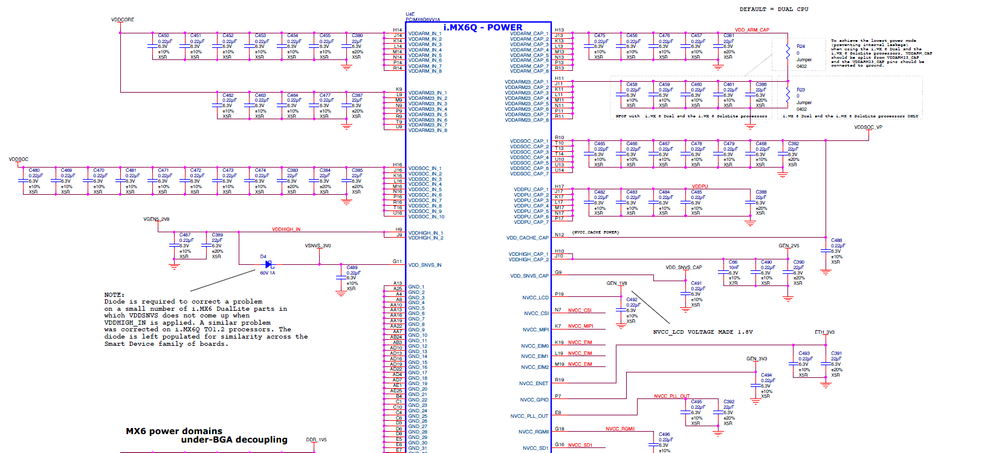Click the C475 reference designator
The width and height of the screenshot is (999, 453).
(x=600, y=36)
